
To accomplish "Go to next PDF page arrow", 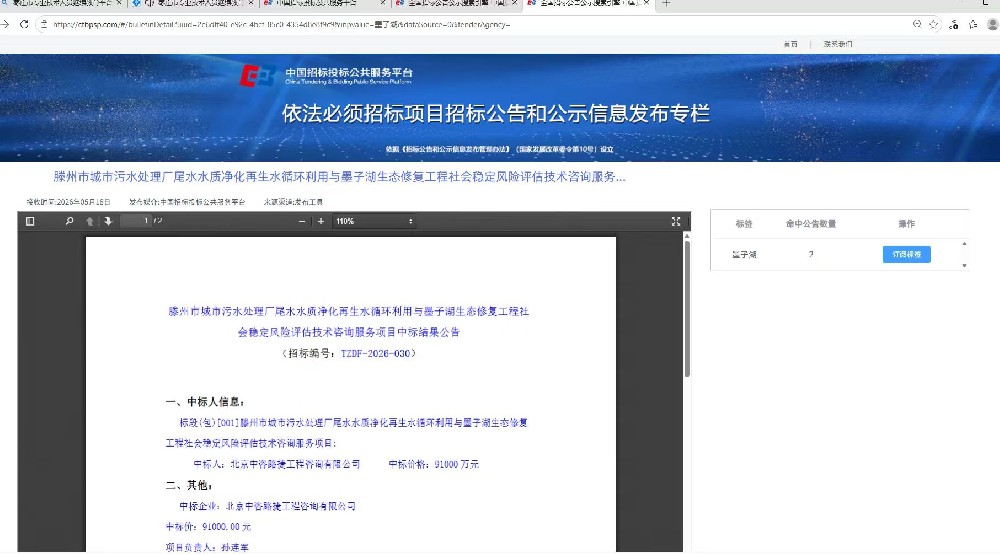I will [x=108, y=221].
